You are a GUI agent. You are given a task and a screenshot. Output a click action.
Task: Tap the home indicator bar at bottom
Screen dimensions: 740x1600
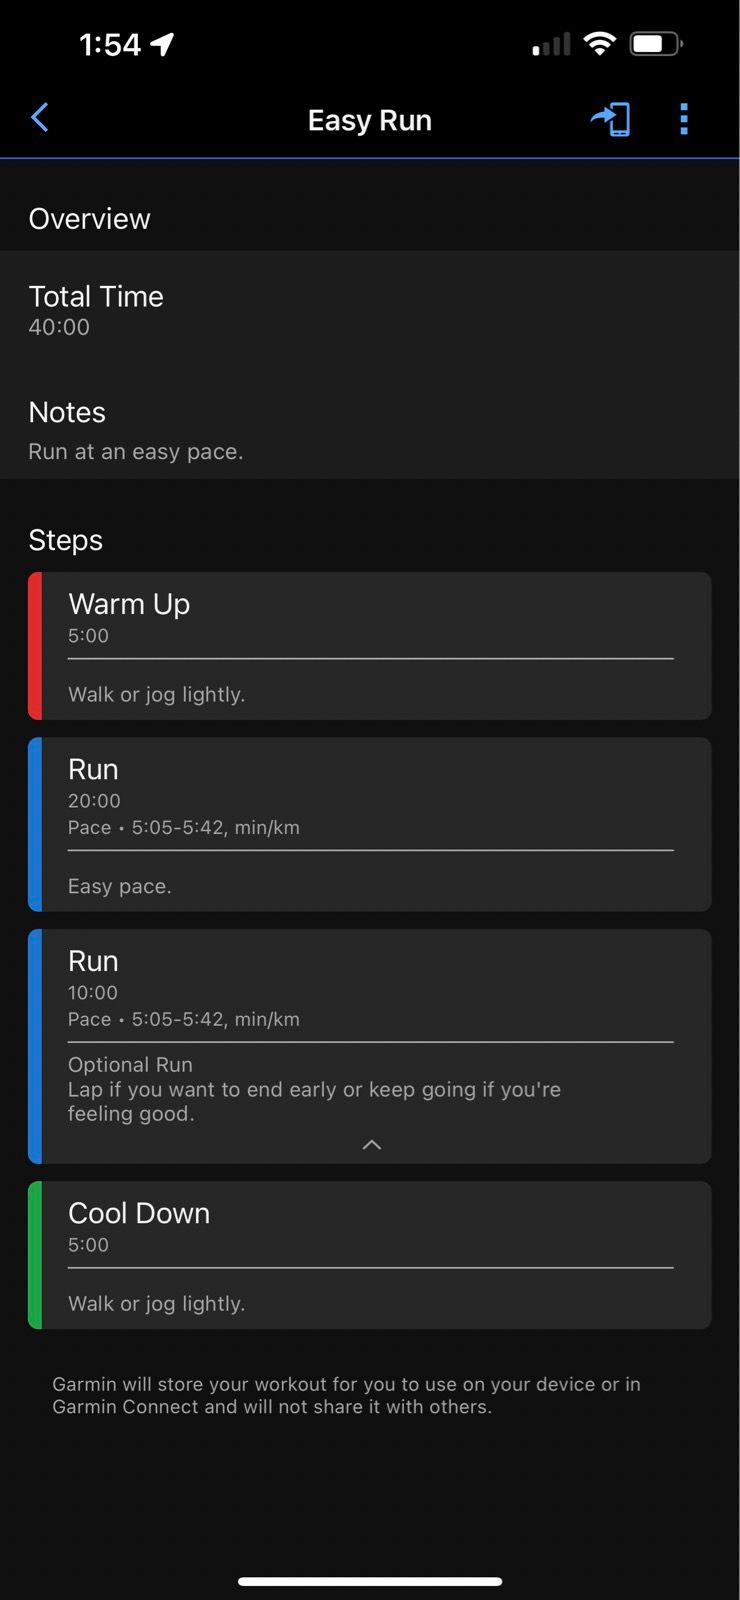click(x=370, y=1581)
